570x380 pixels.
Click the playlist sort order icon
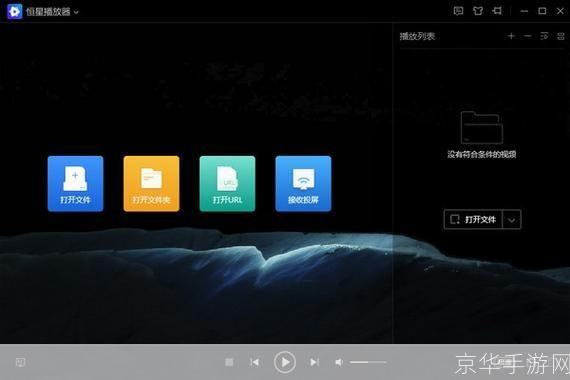coord(544,36)
